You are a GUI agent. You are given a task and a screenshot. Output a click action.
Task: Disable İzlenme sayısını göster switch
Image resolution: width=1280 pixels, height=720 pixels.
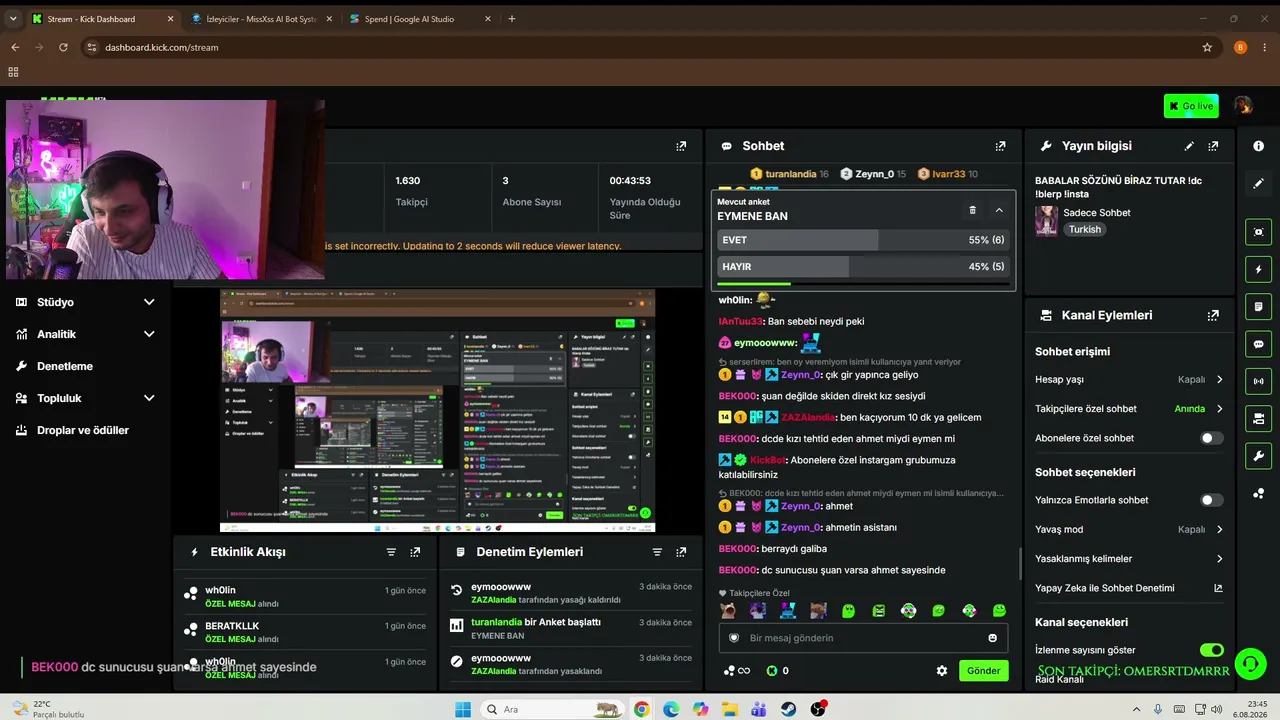[x=1211, y=650]
